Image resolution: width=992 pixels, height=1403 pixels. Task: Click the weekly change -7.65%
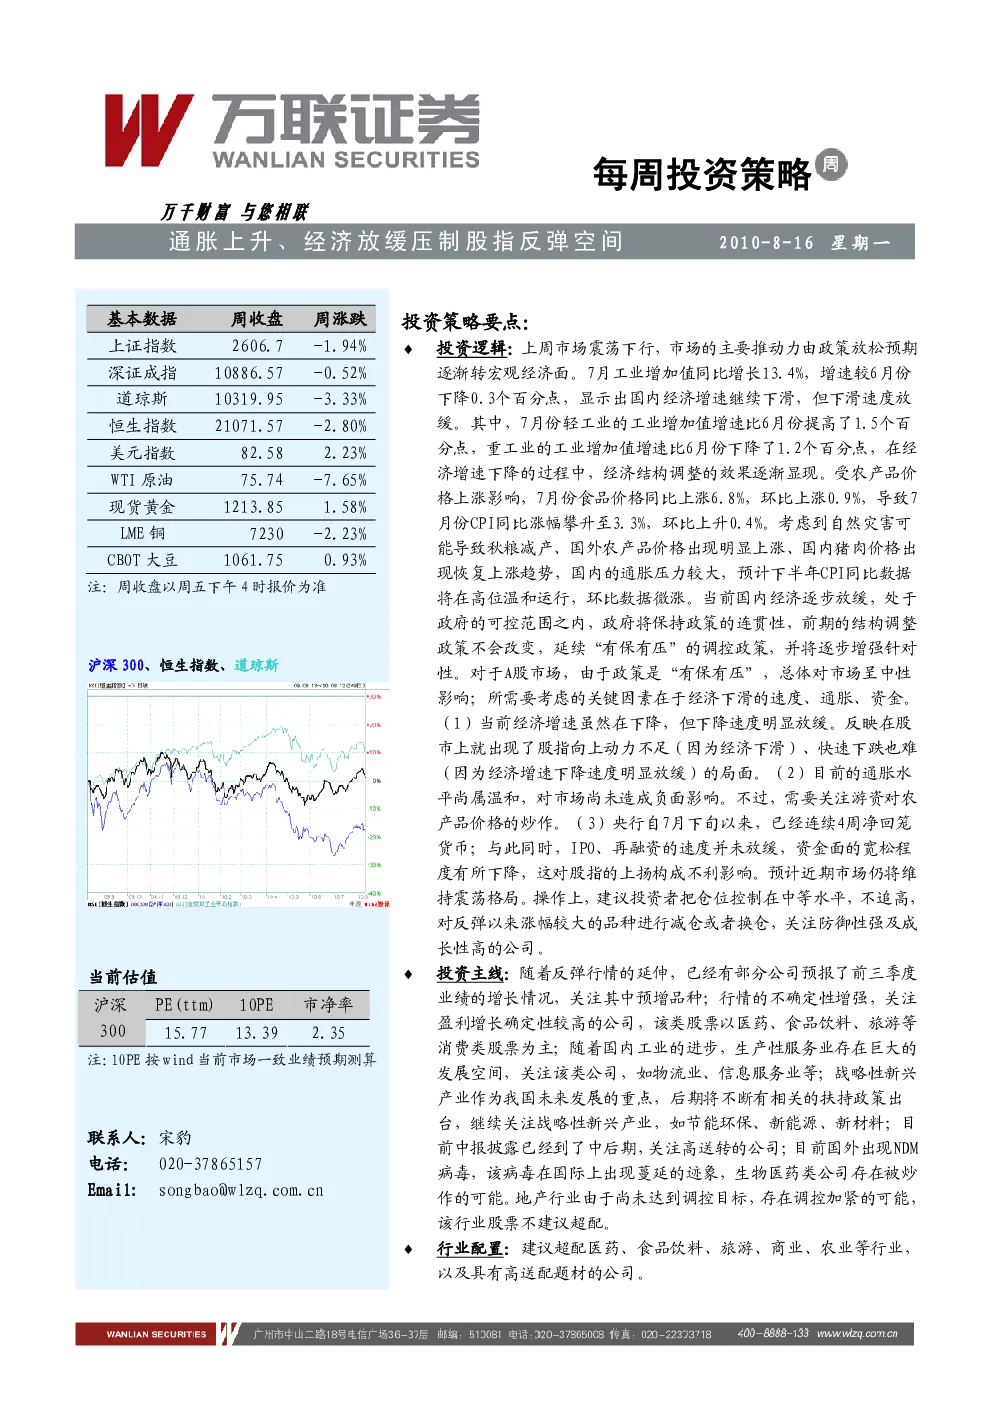click(x=340, y=480)
